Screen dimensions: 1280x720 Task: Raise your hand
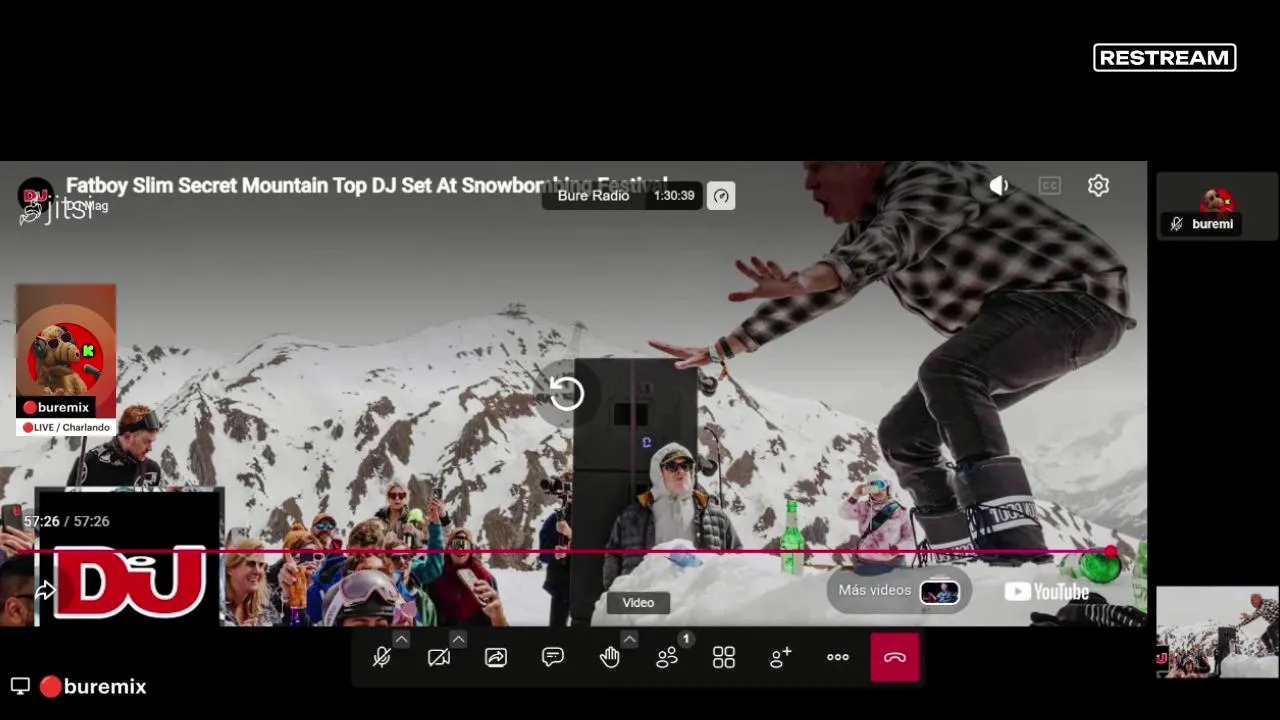(610, 657)
